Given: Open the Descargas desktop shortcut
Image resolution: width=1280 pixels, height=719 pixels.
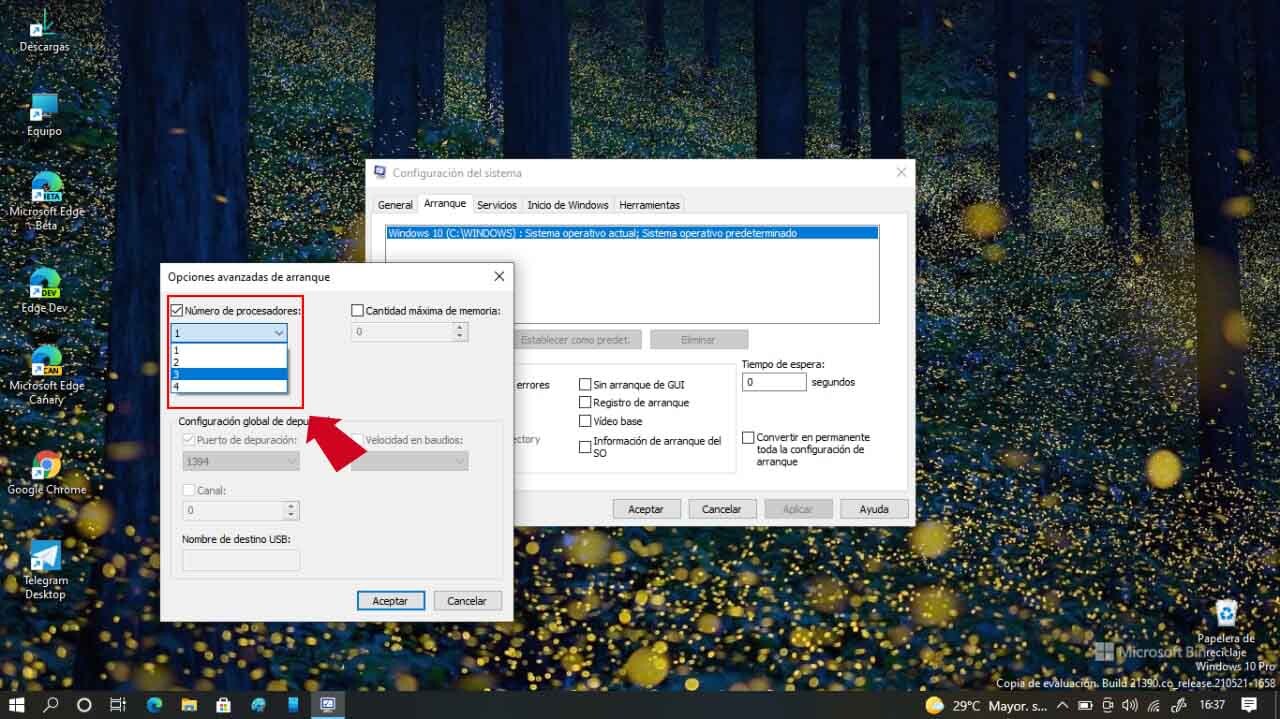Looking at the screenshot, I should click(45, 29).
